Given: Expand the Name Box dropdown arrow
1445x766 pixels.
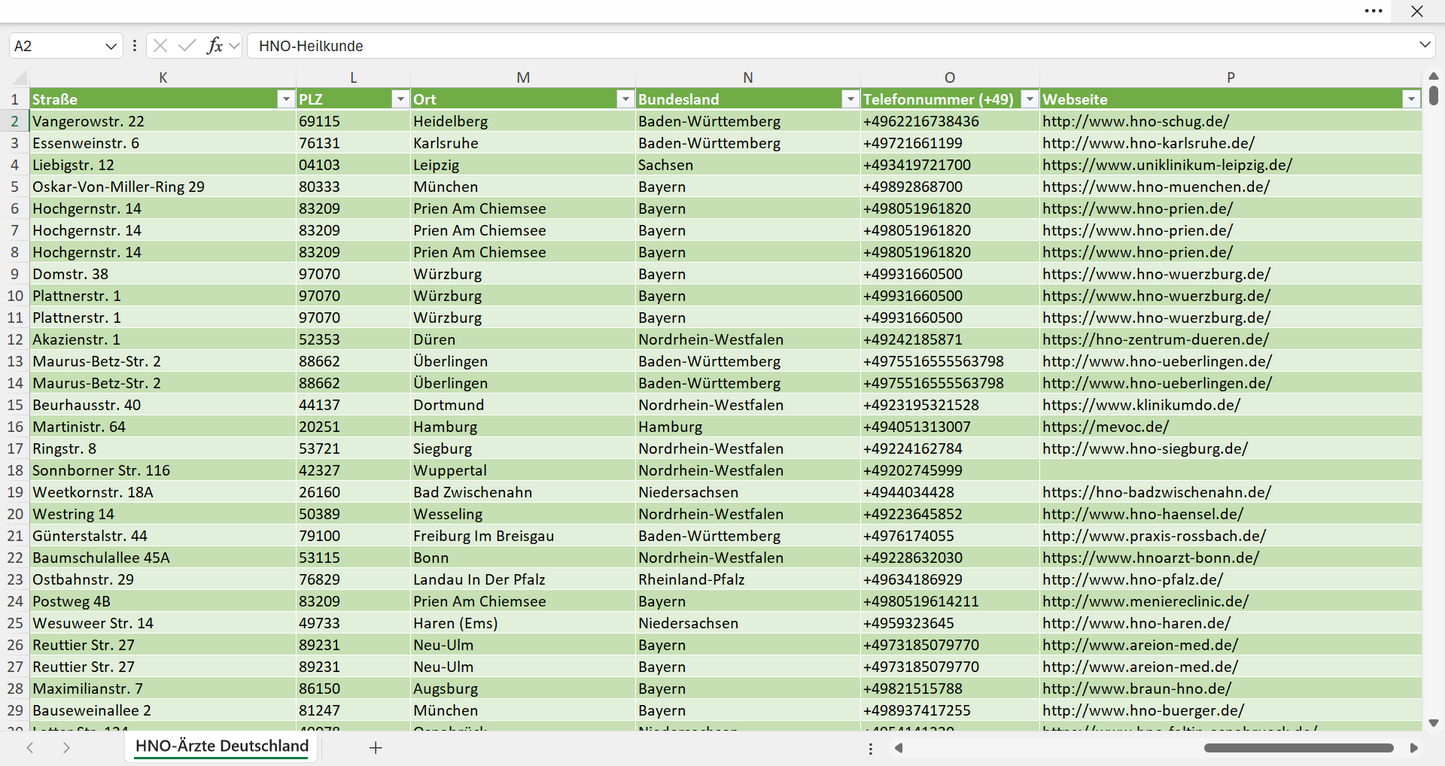Looking at the screenshot, I should pos(111,46).
